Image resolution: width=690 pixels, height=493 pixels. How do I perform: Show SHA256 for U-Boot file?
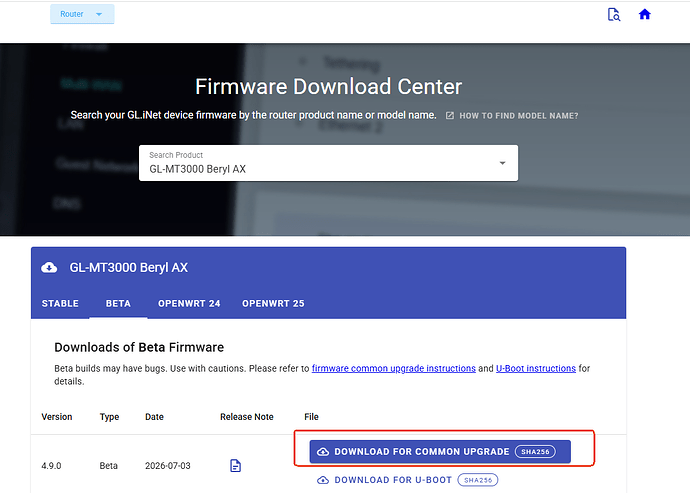[478, 480]
